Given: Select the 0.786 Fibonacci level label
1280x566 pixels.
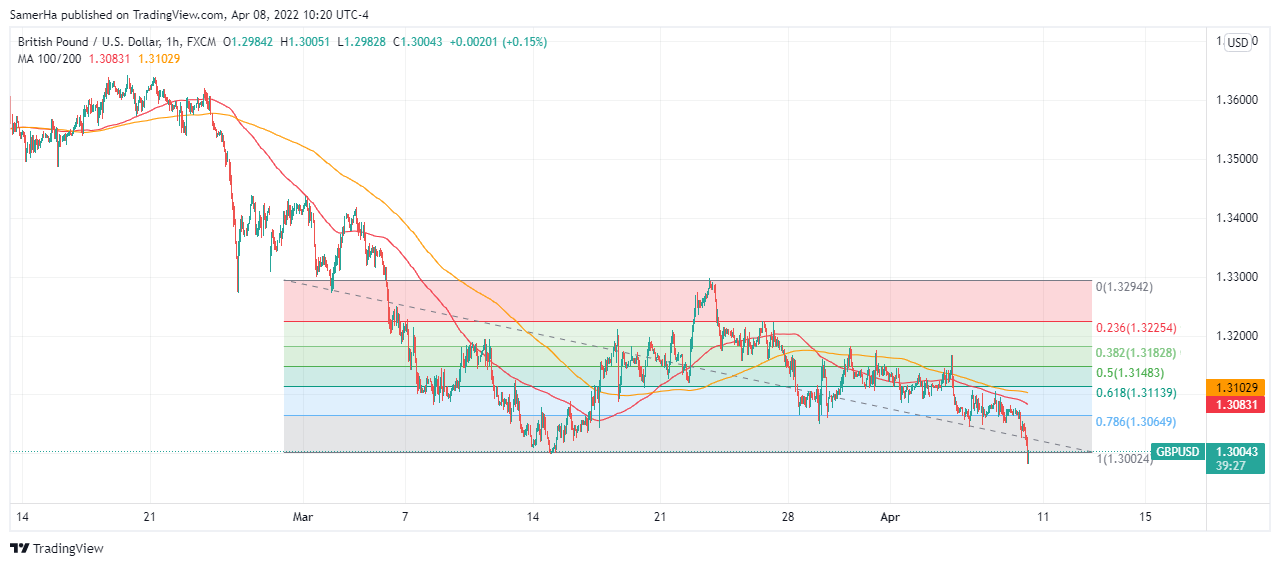Looking at the screenshot, I should pyautogui.click(x=1135, y=422).
